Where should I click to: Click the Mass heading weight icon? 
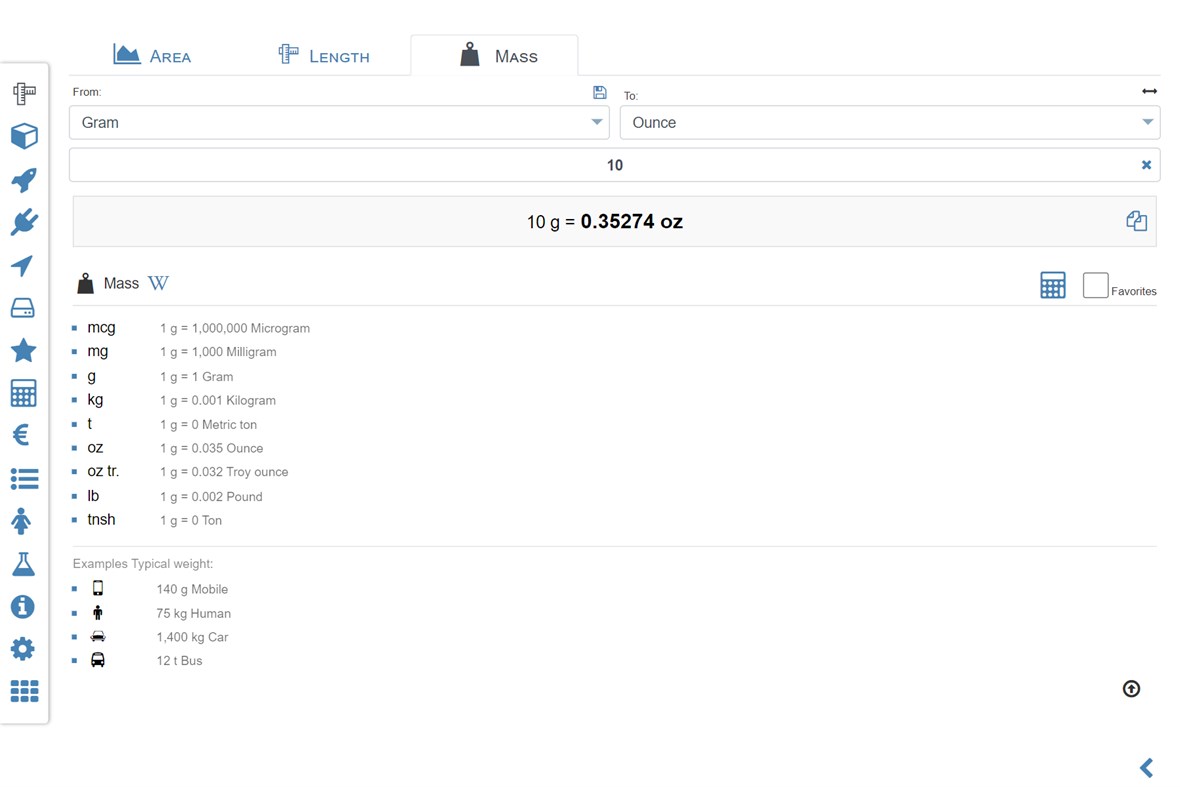(85, 284)
